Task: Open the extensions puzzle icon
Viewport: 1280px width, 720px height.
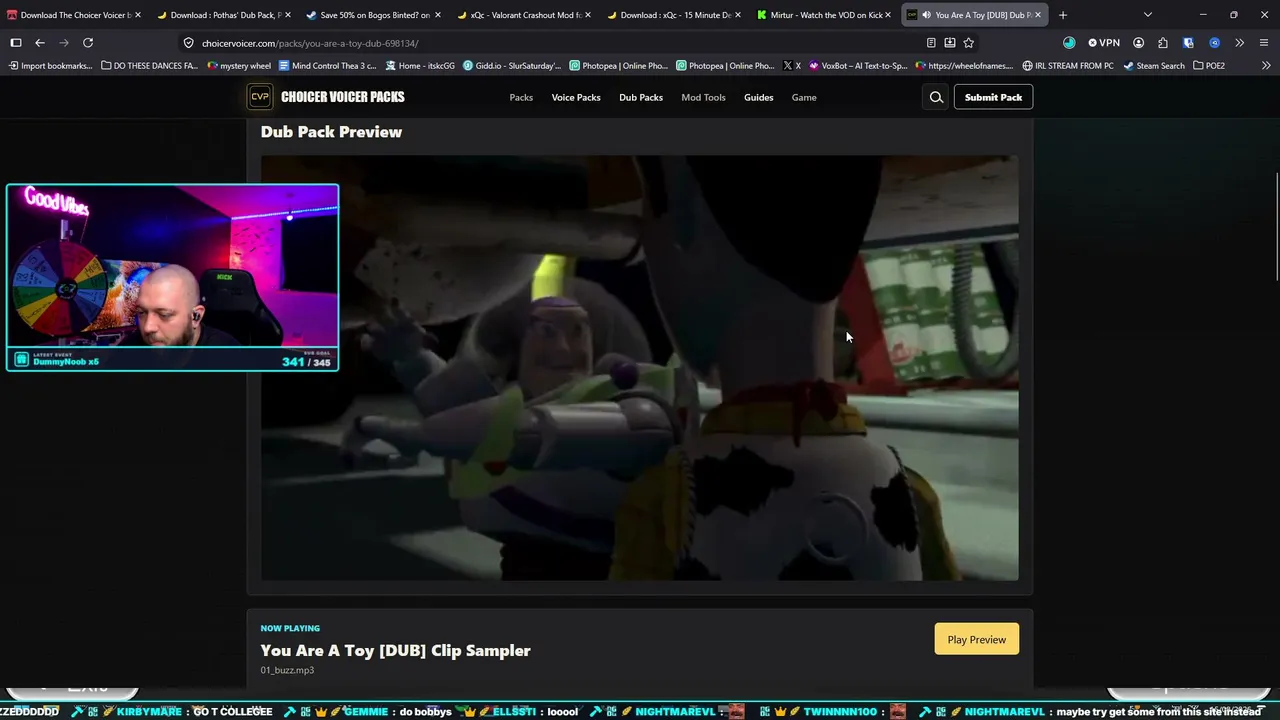Action: (1163, 43)
